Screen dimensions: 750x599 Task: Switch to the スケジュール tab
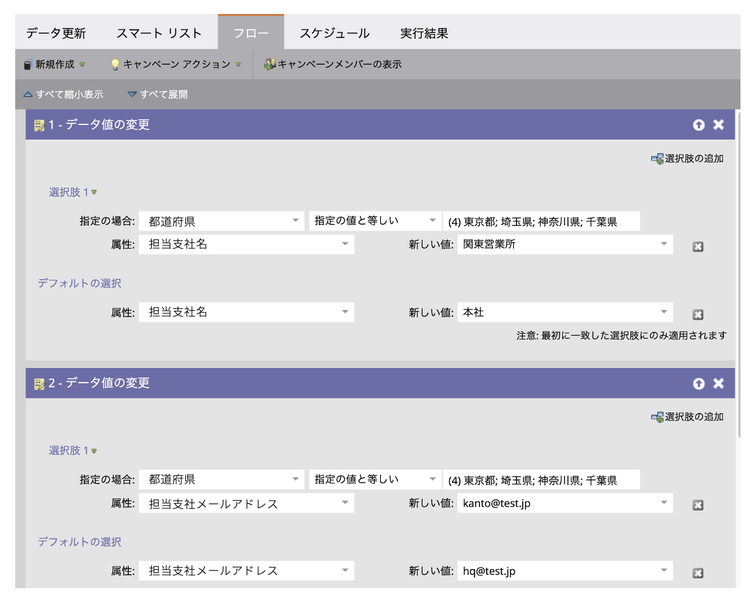point(334,33)
